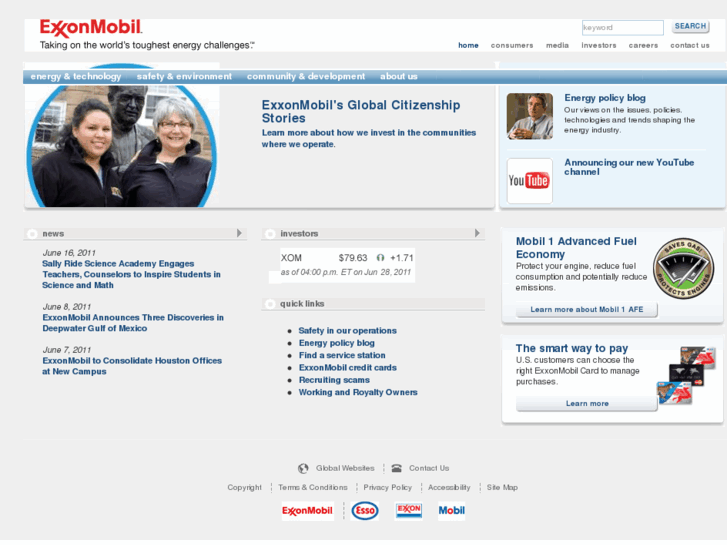Open Recruiting scams quick link
Image resolution: width=727 pixels, height=545 pixels.
click(334, 380)
